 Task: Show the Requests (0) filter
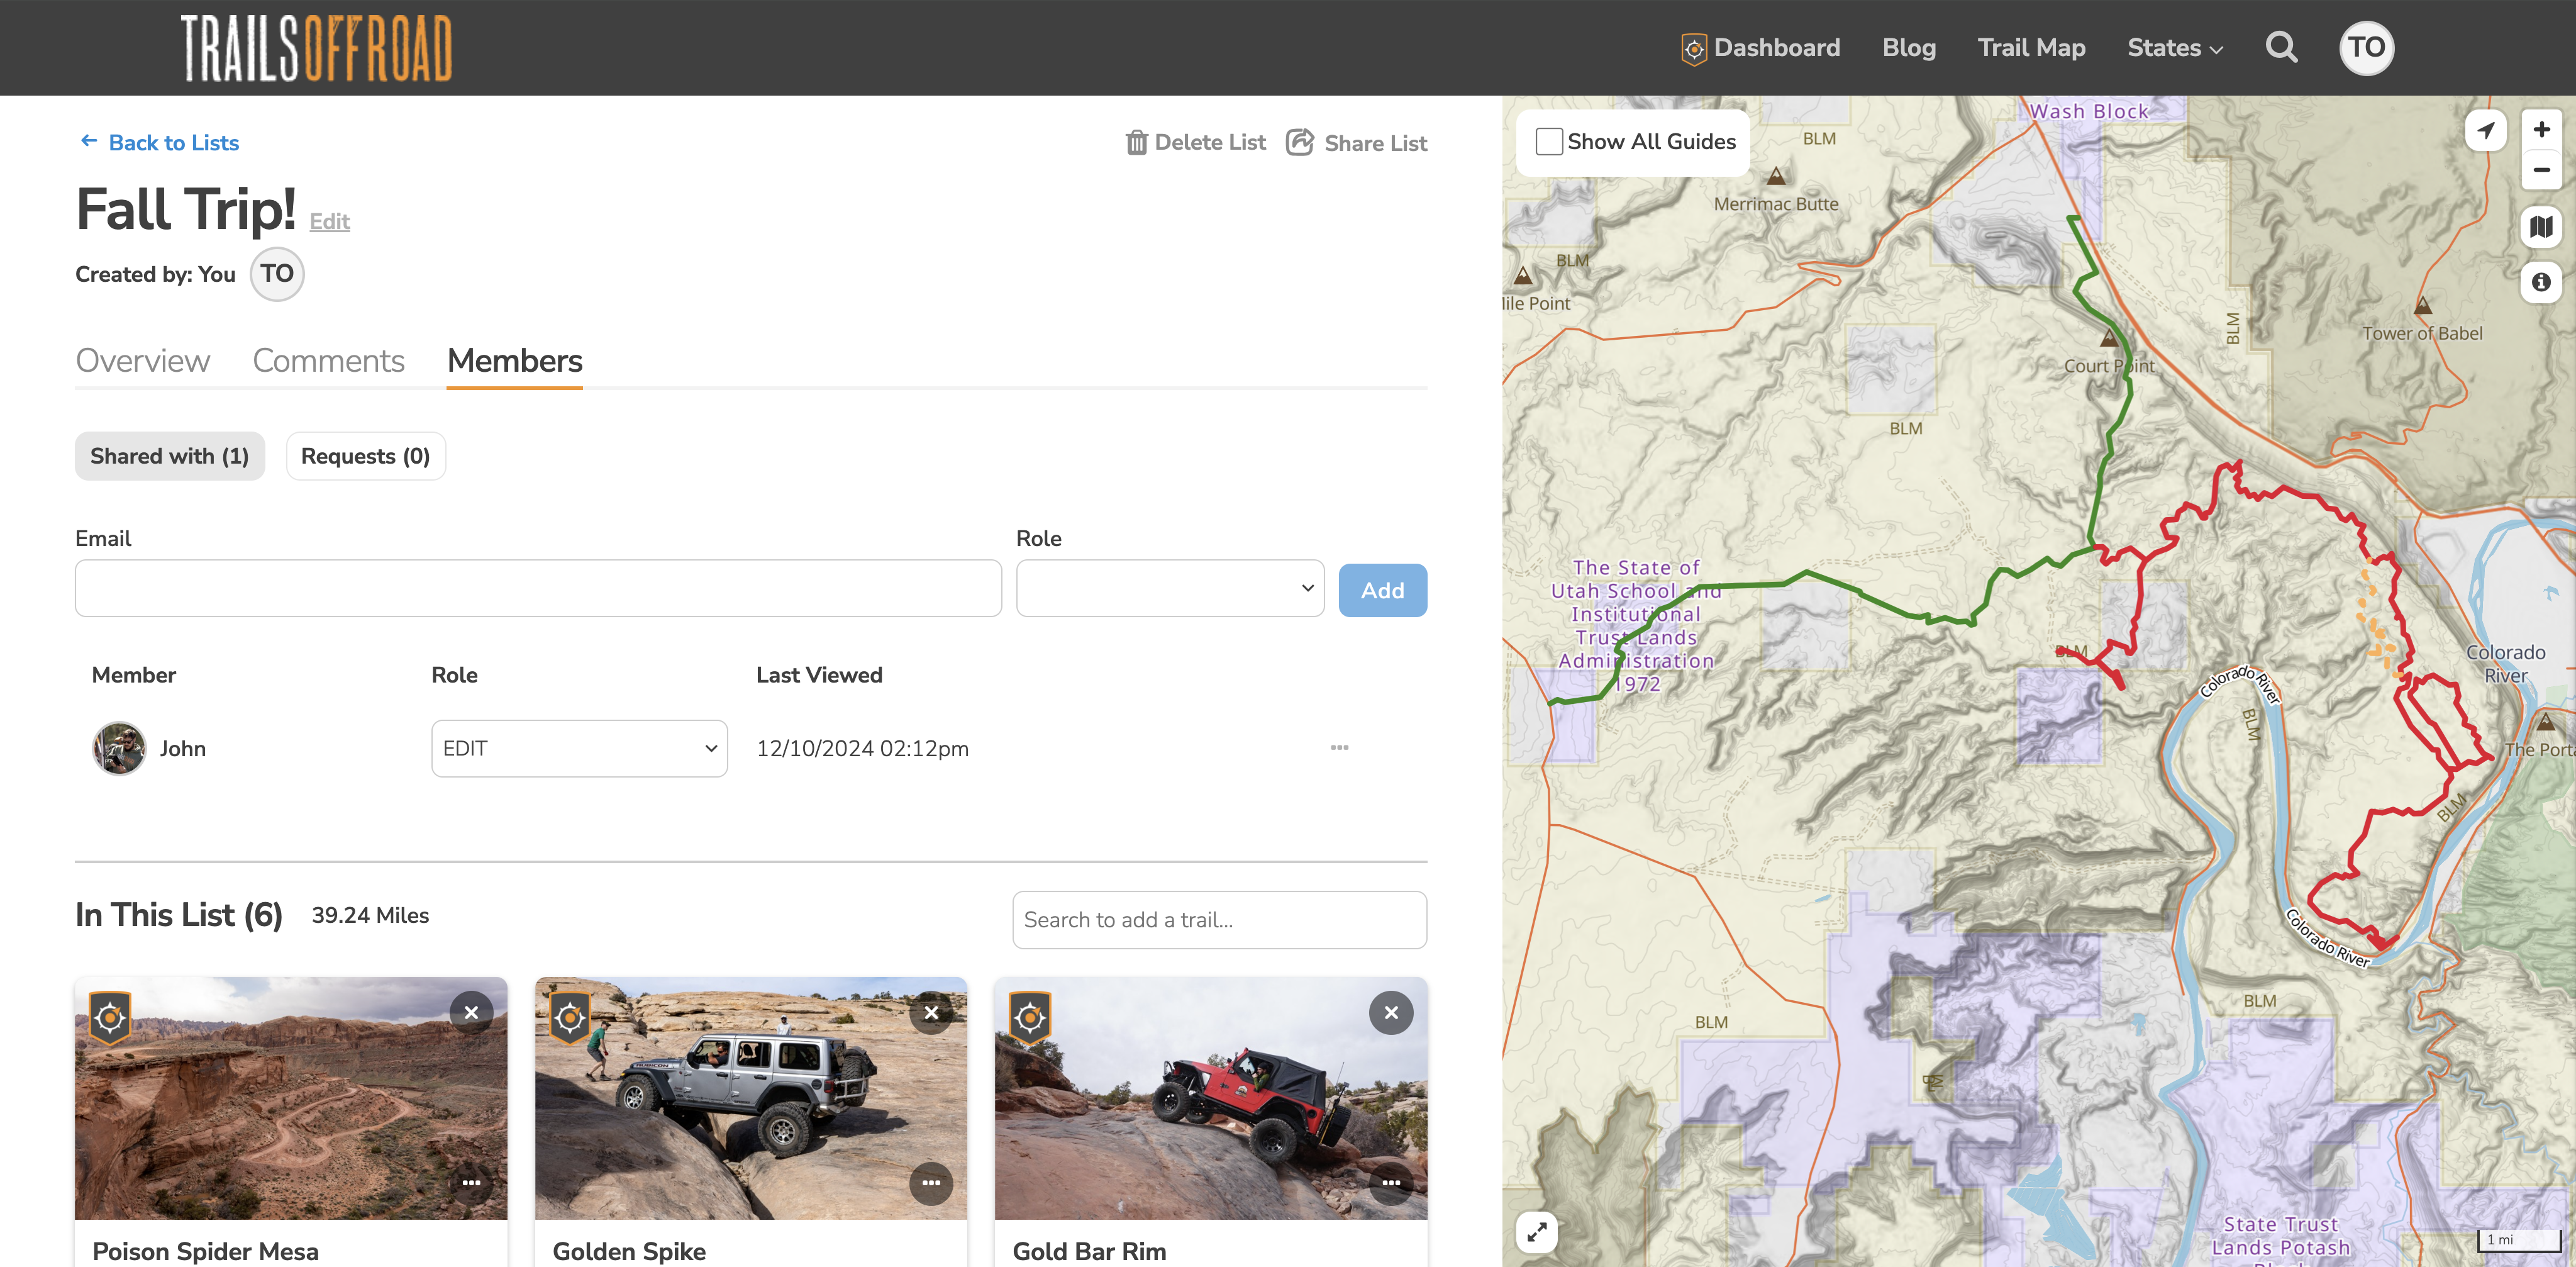365,456
